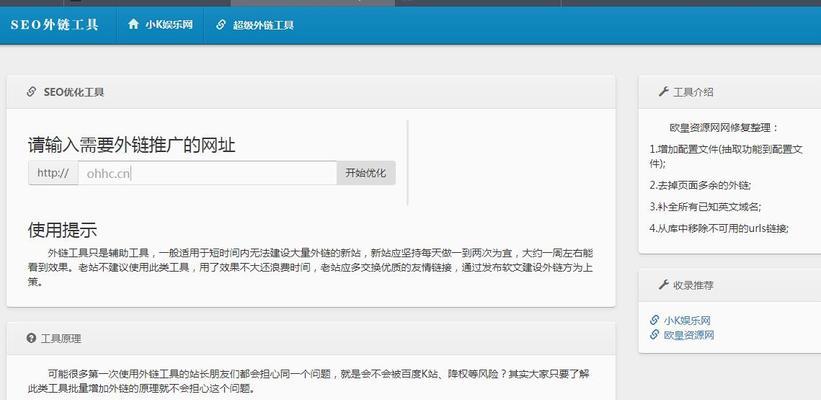The height and width of the screenshot is (400, 821).
Task: Click the SEO优化工具 panel heading
Action: tap(74, 92)
